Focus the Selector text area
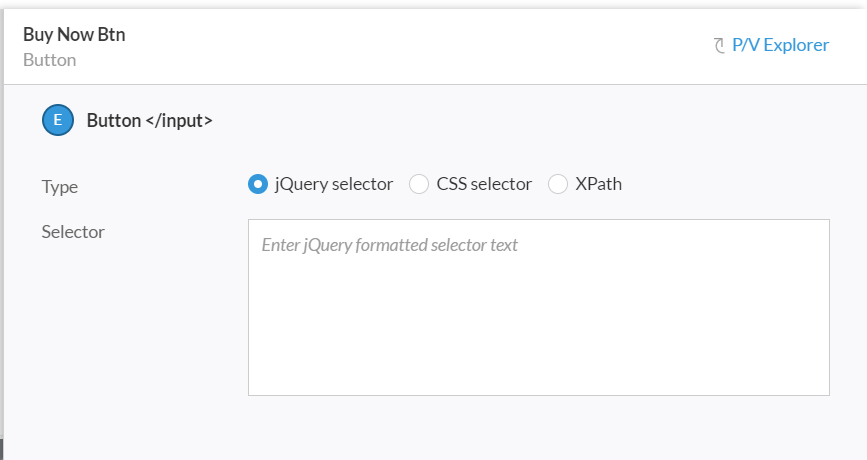Screen dimensions: 867x460 [539, 307]
